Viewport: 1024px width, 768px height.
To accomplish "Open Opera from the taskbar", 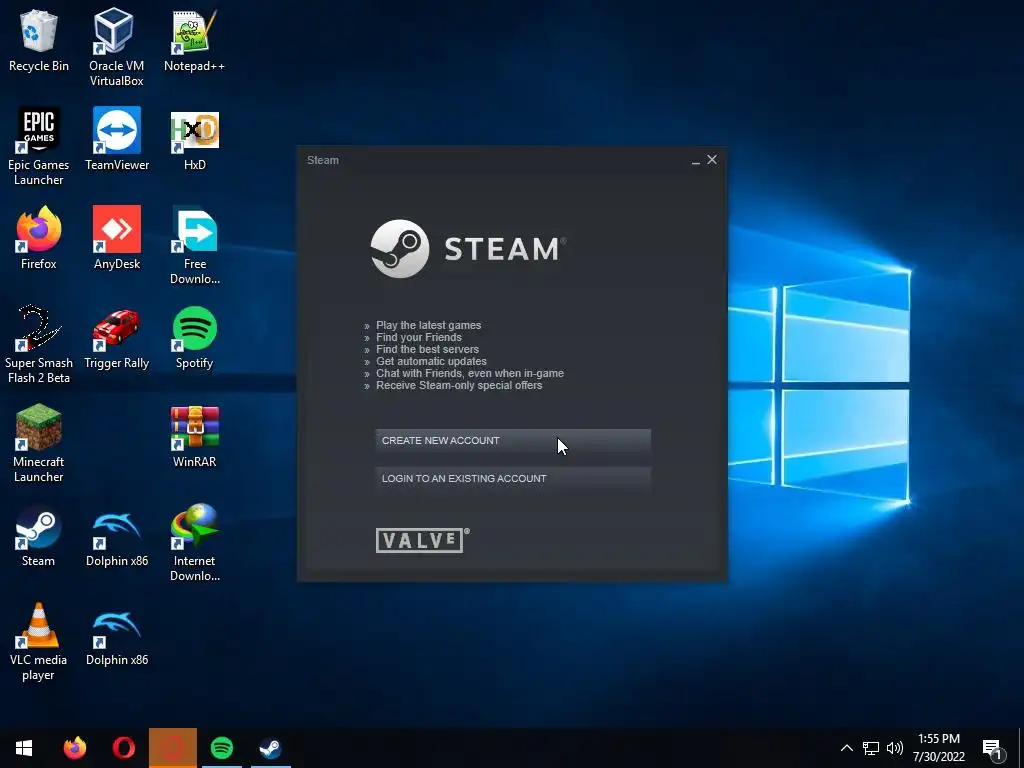I will (x=123, y=748).
